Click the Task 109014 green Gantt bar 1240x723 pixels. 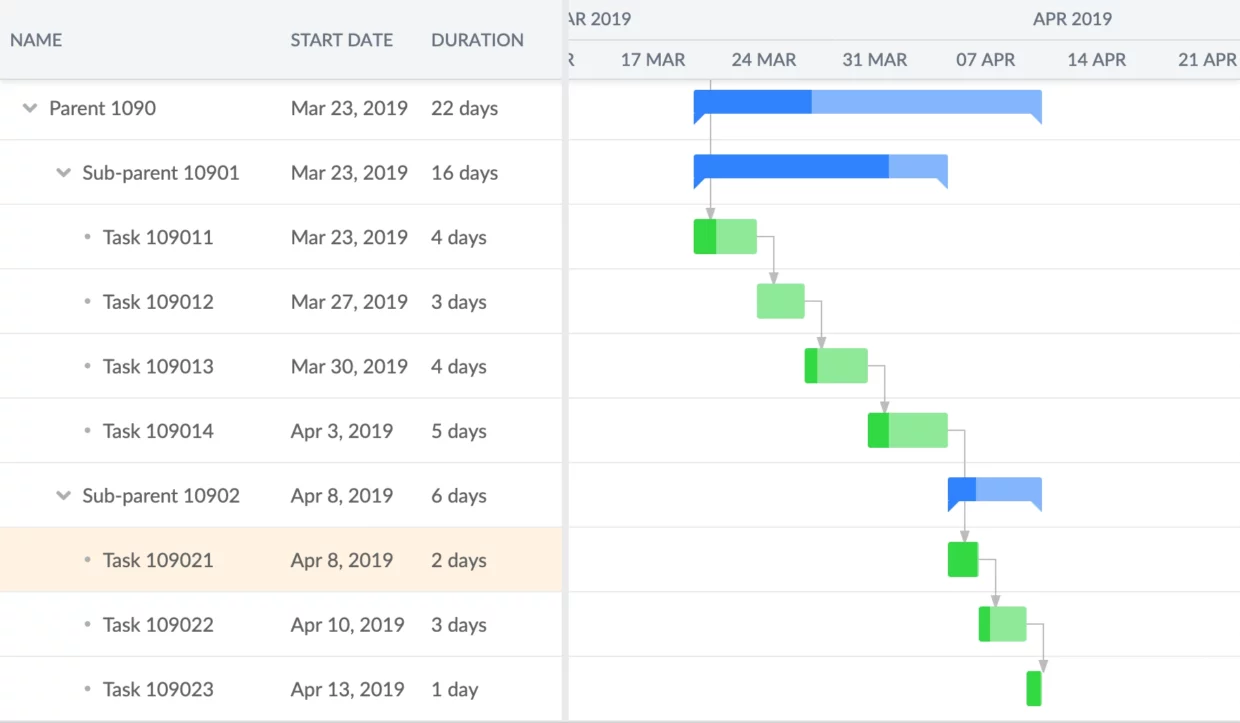tap(907, 430)
